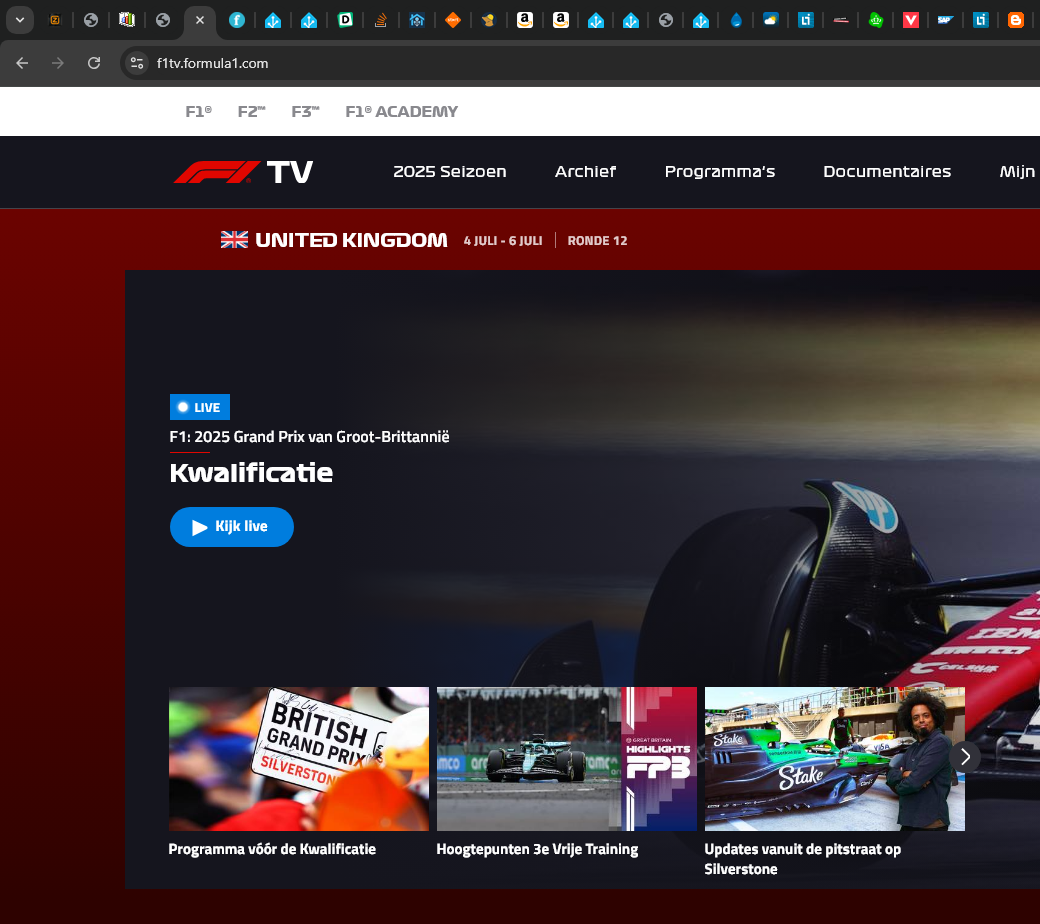1040x924 pixels.
Task: Open the Archief menu item
Action: 585,172
